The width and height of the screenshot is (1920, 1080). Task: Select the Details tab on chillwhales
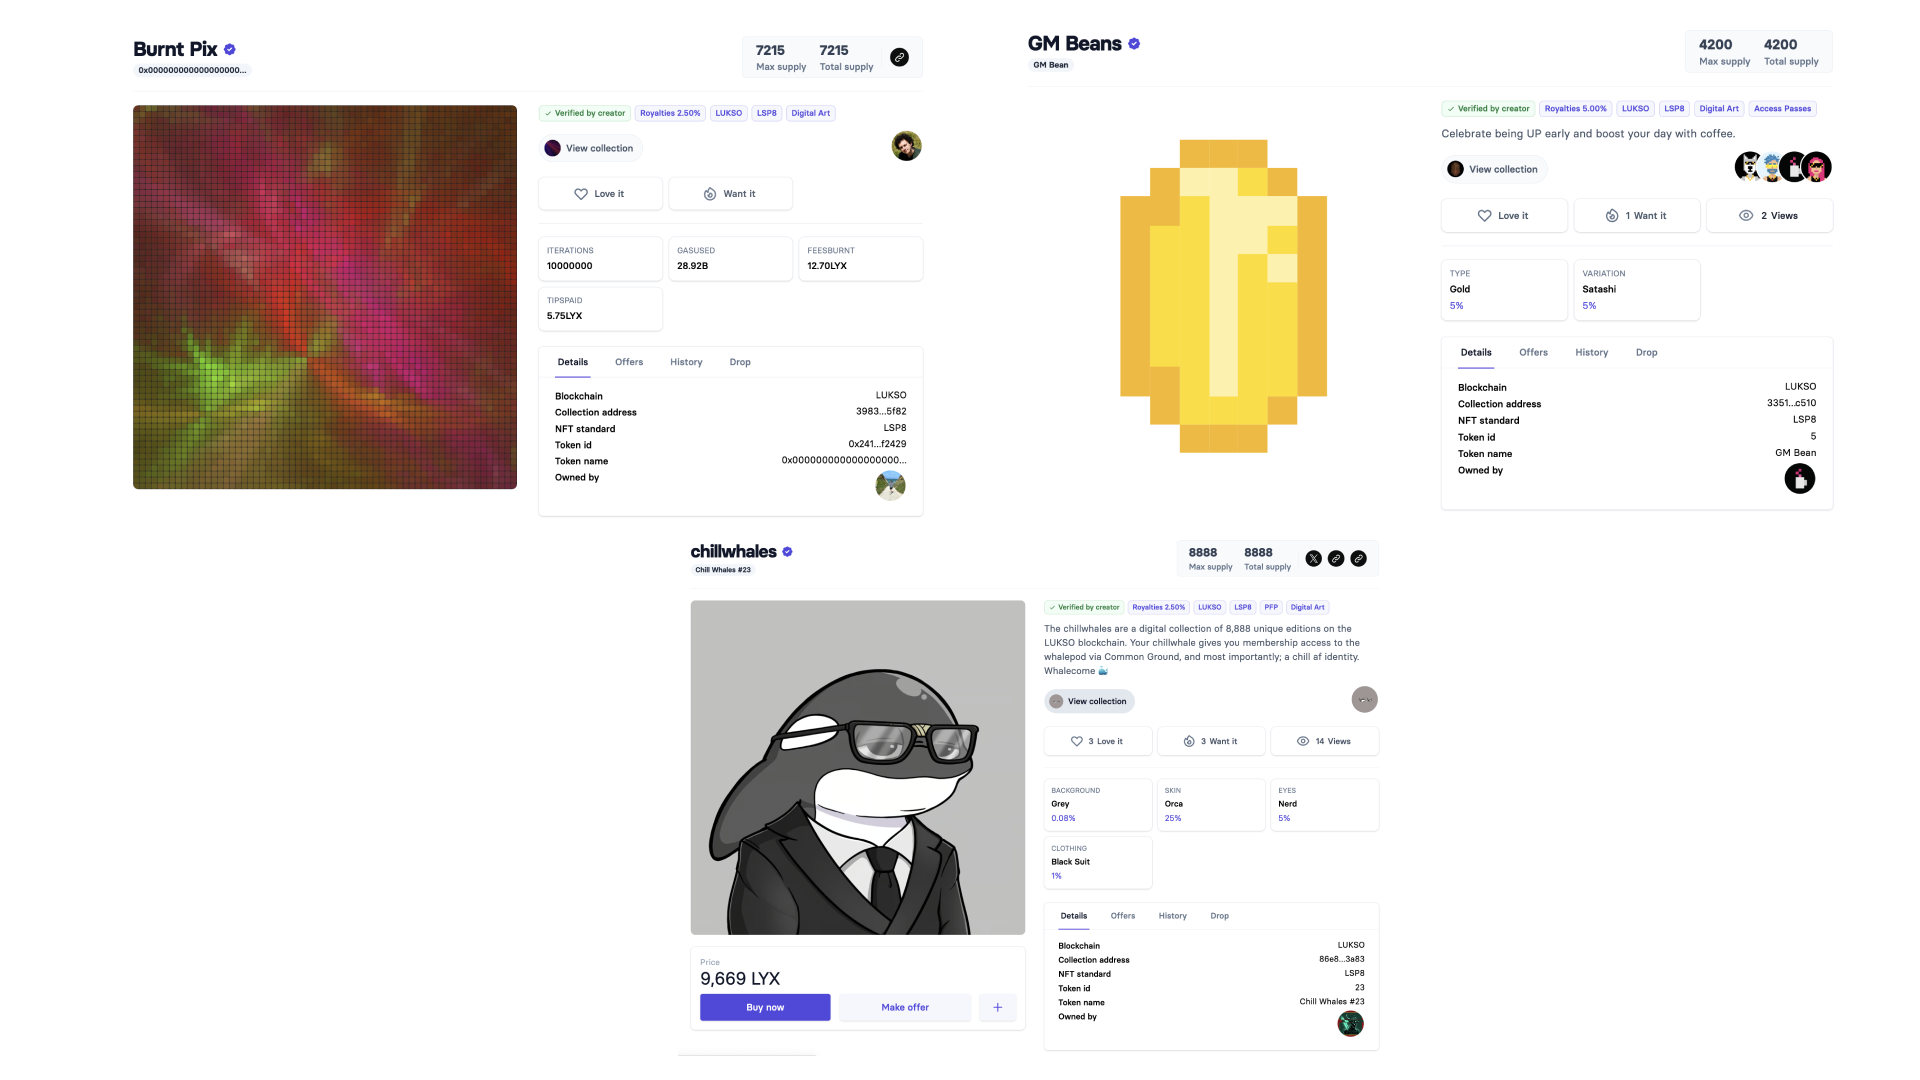click(1073, 915)
